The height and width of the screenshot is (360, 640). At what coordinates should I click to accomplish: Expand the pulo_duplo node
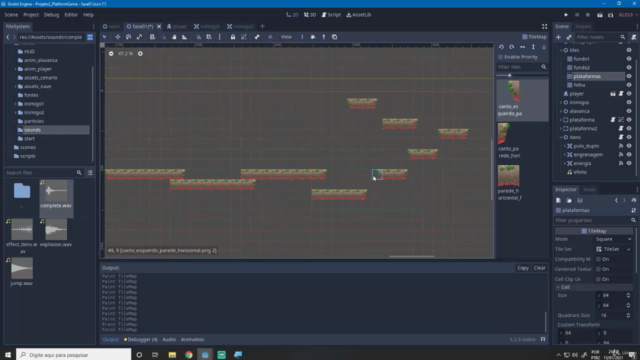tap(565, 146)
